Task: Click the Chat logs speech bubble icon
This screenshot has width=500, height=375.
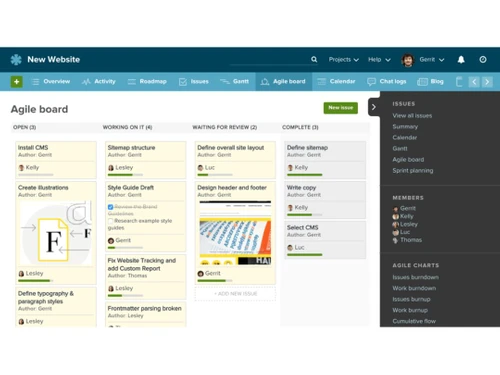Action: (371, 82)
